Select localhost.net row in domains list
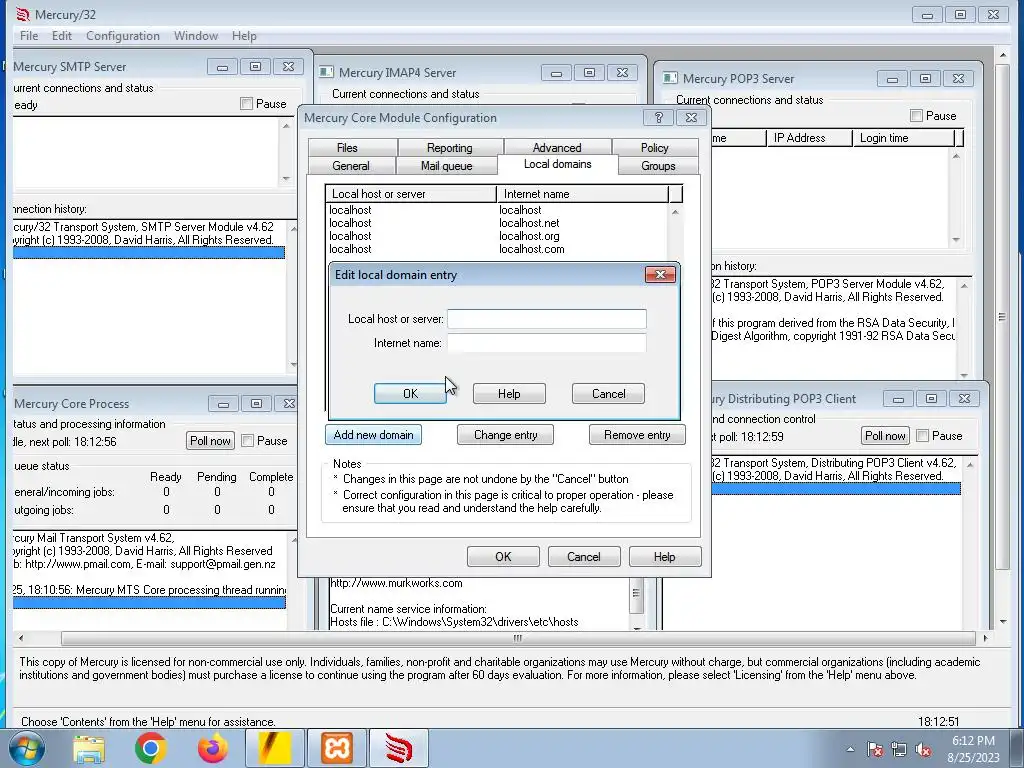This screenshot has height=768, width=1024. click(x=496, y=223)
